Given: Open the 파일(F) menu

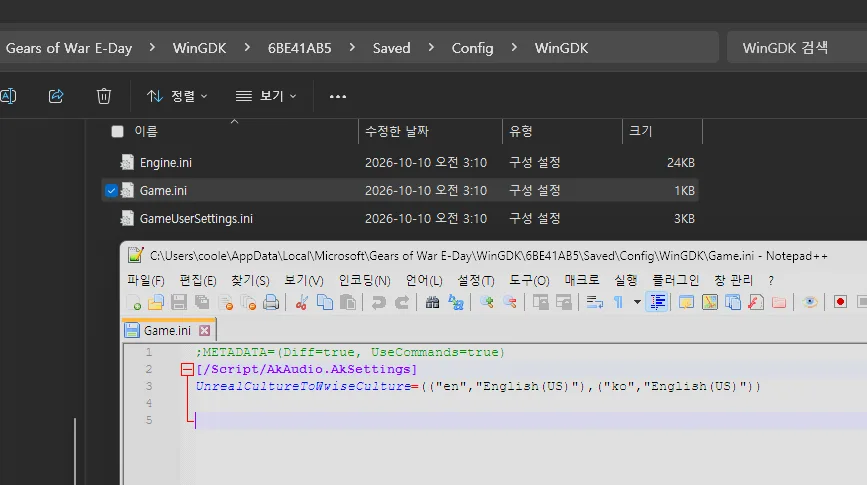Looking at the screenshot, I should (x=145, y=280).
